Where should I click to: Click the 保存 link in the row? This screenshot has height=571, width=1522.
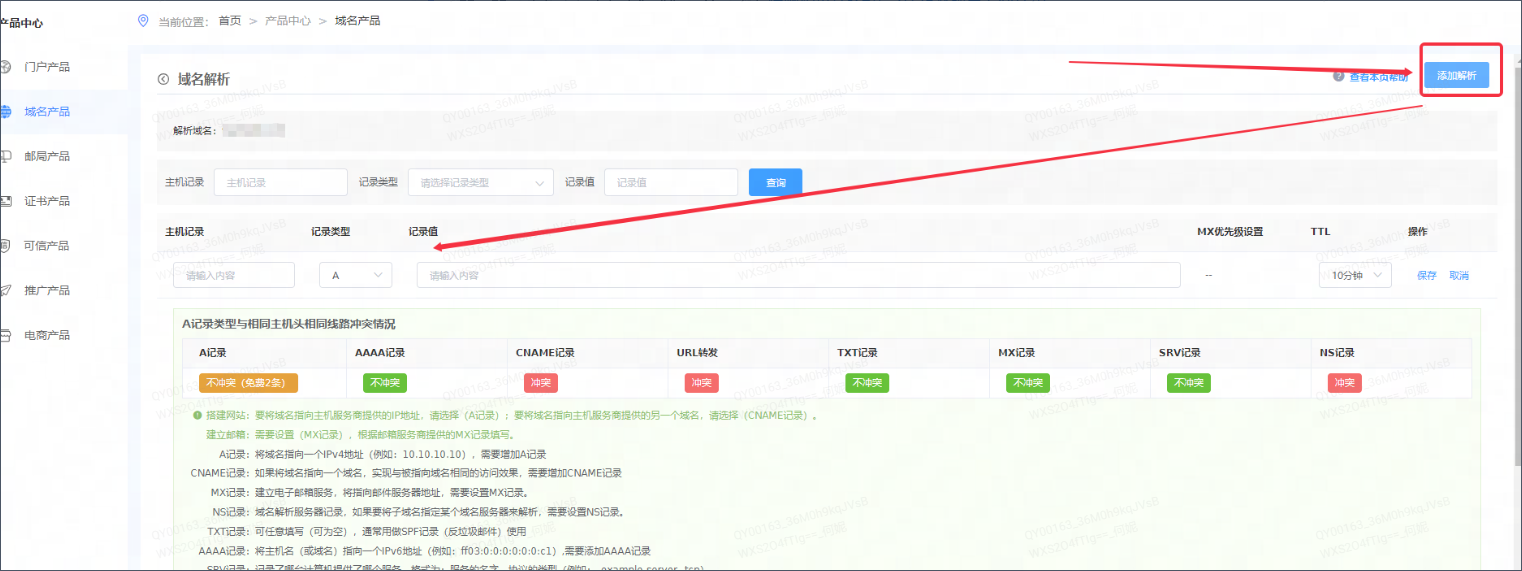tap(1426, 276)
